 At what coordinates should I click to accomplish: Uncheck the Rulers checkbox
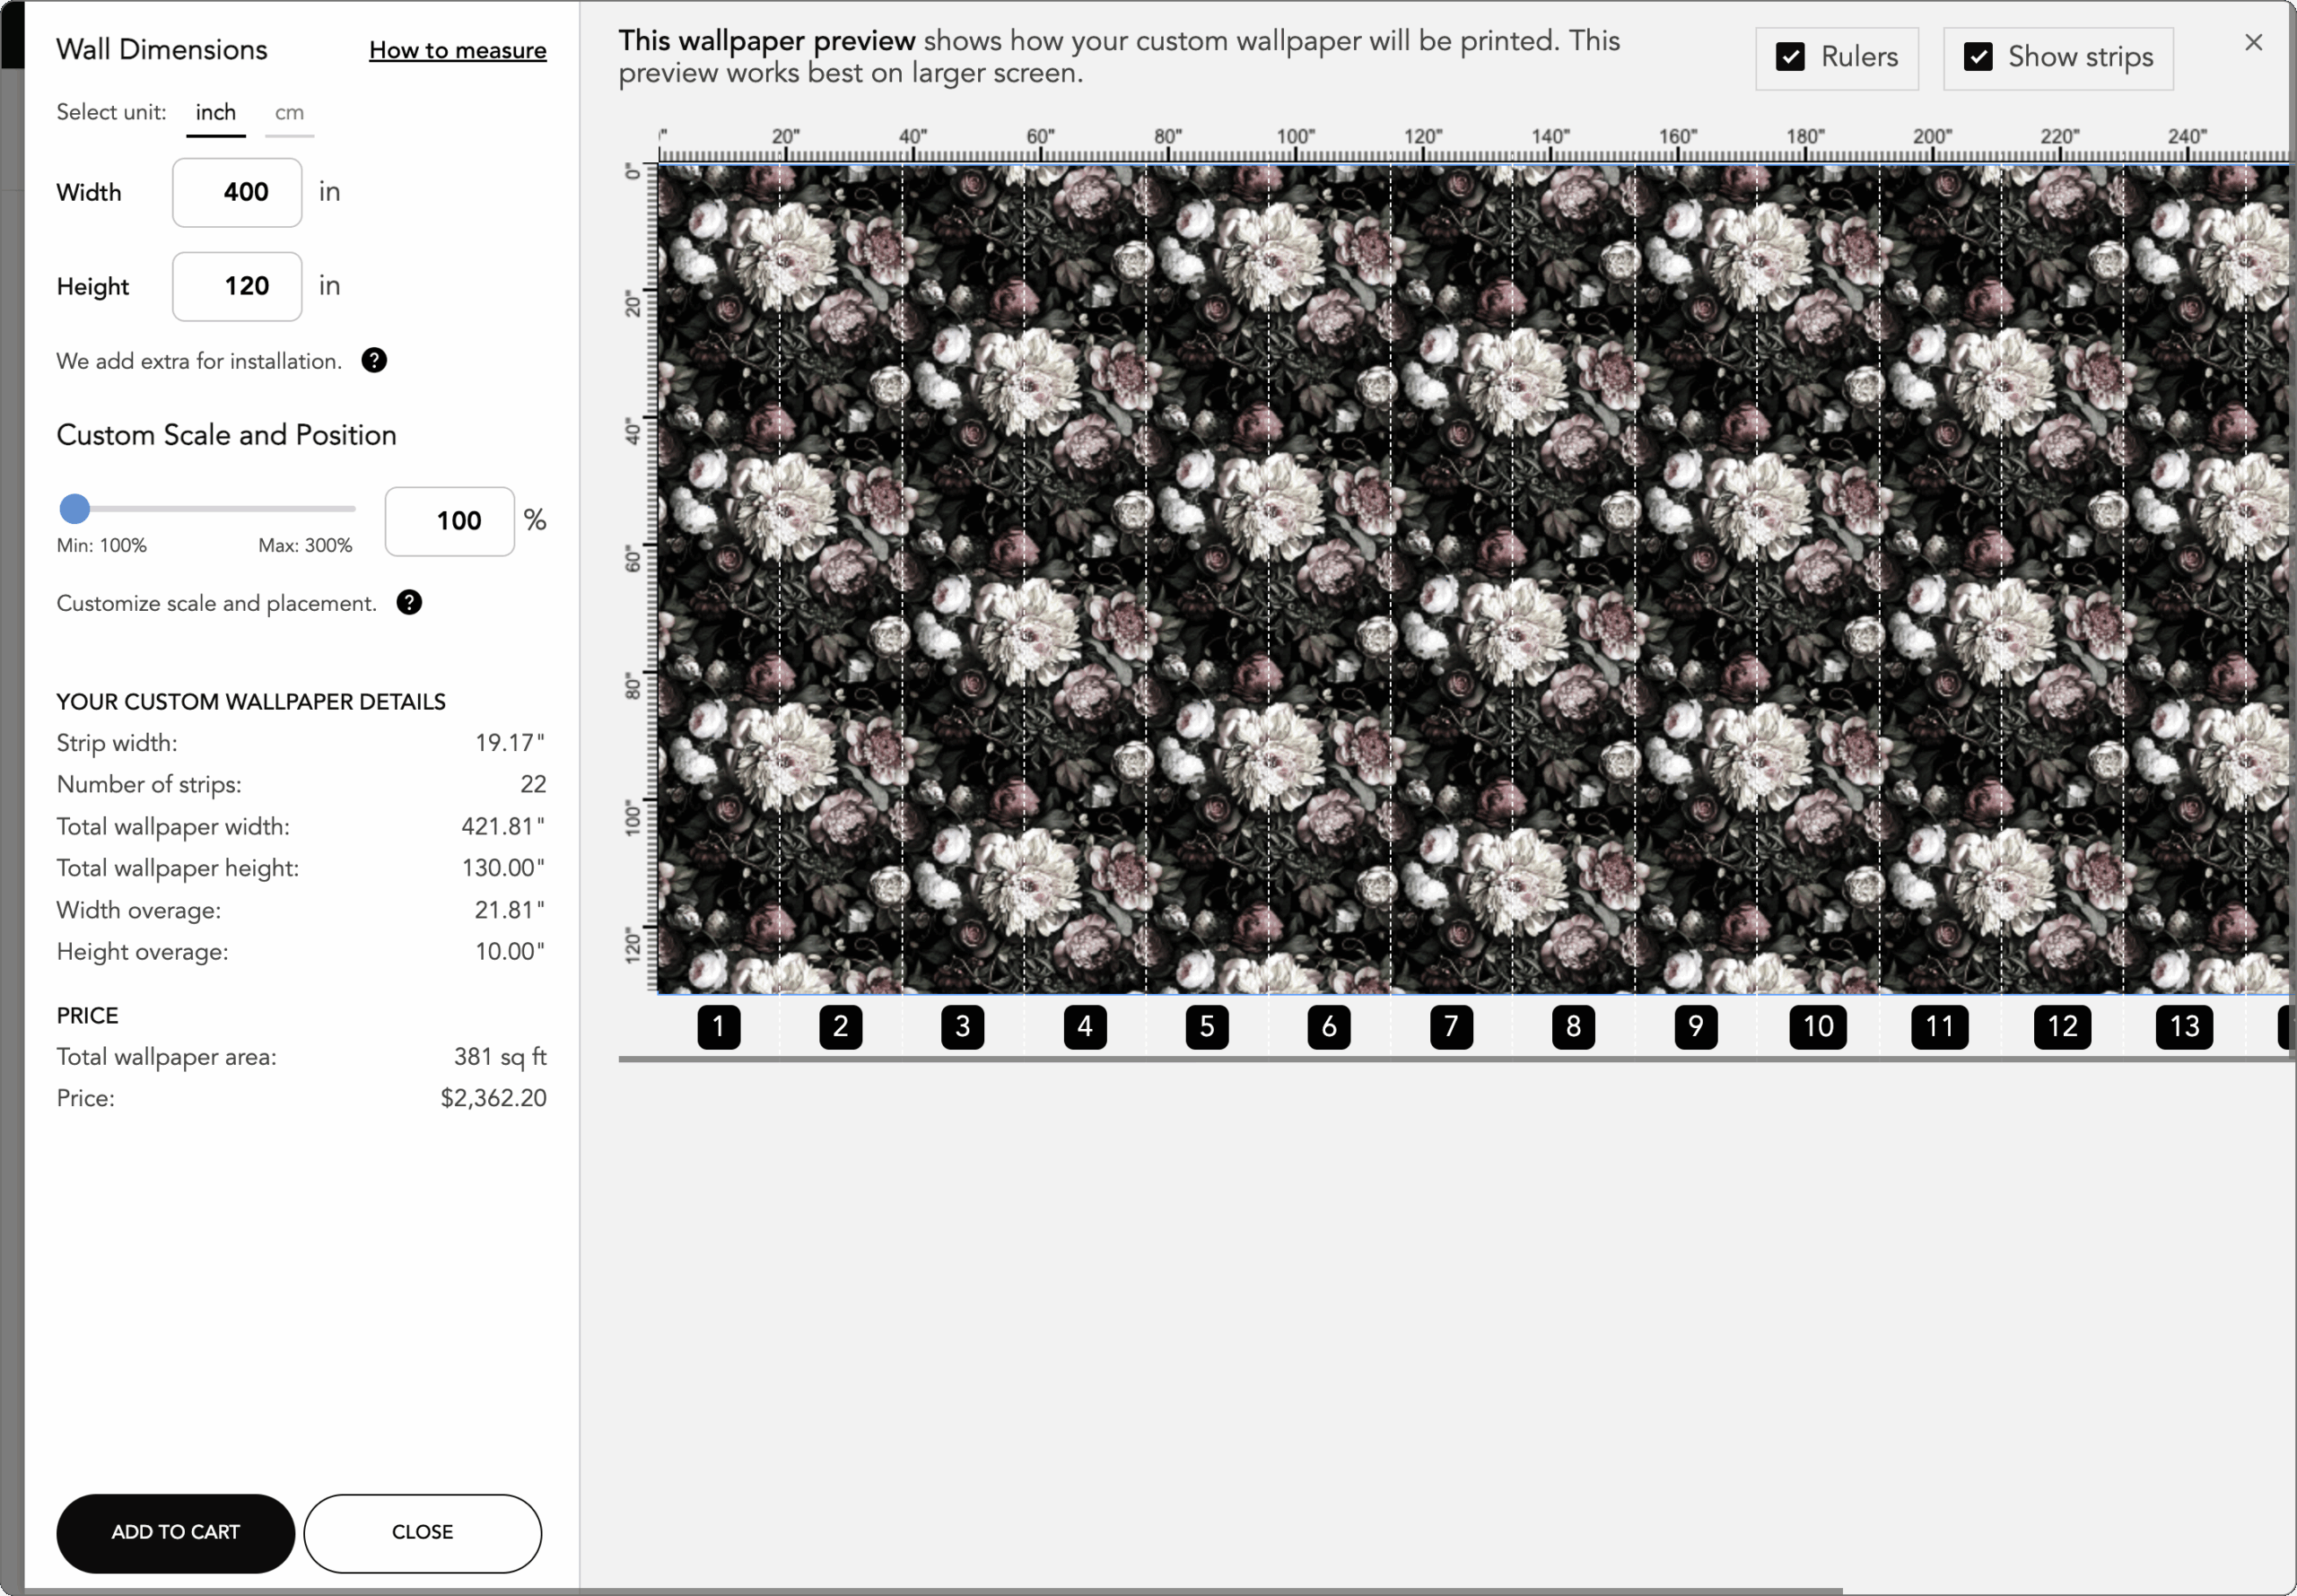pos(1790,57)
